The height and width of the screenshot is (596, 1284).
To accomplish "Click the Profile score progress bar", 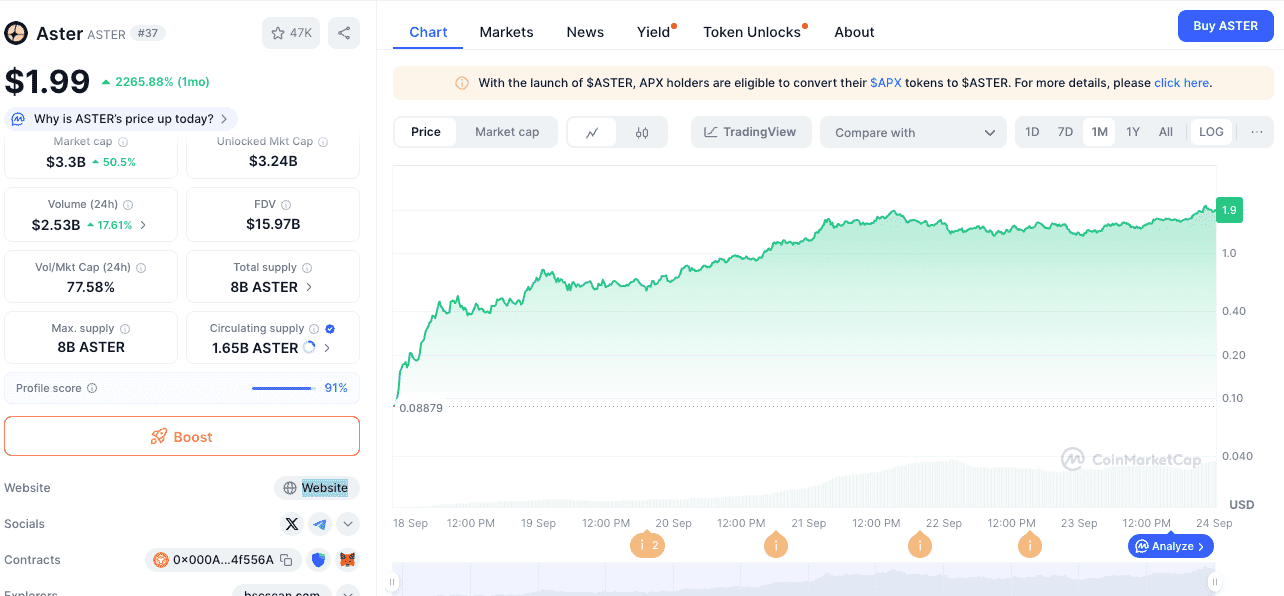I will tap(283, 388).
